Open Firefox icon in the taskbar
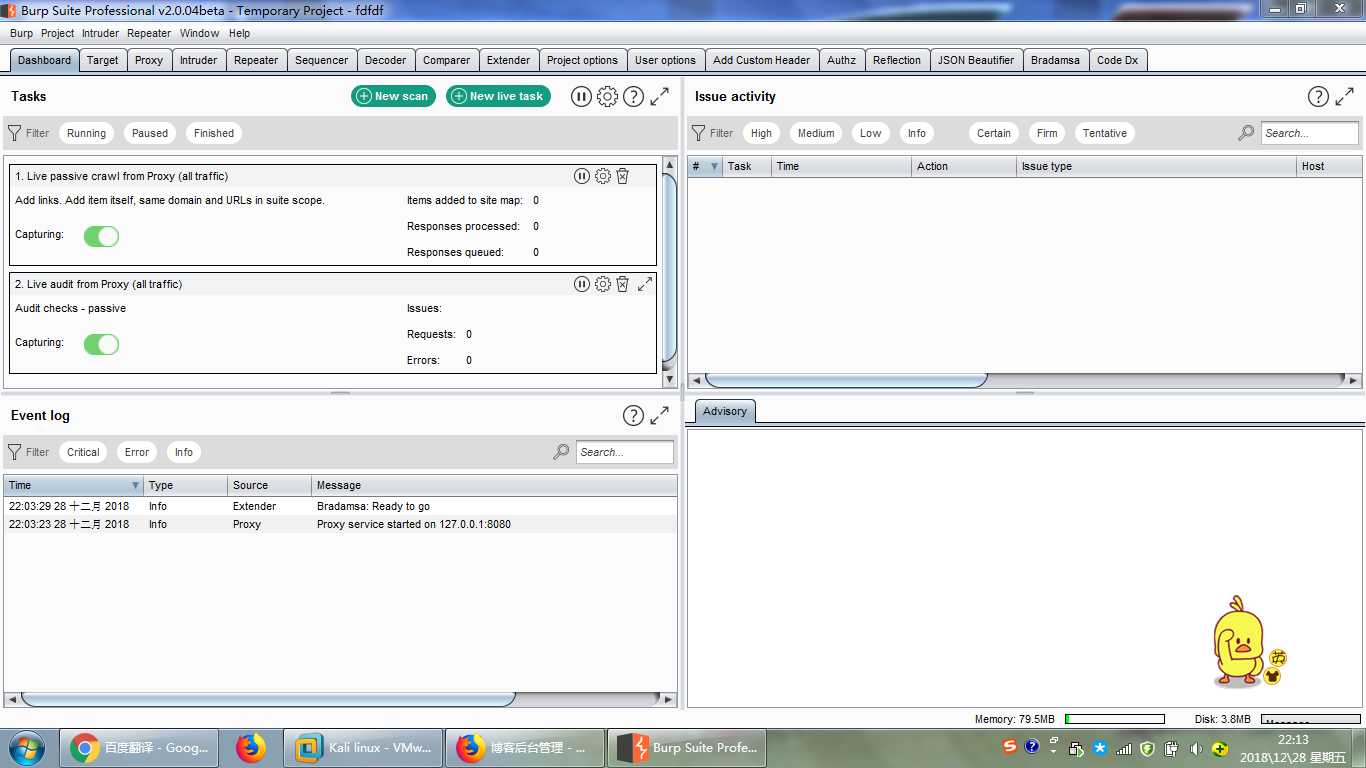The width and height of the screenshot is (1366, 768). pyautogui.click(x=251, y=747)
